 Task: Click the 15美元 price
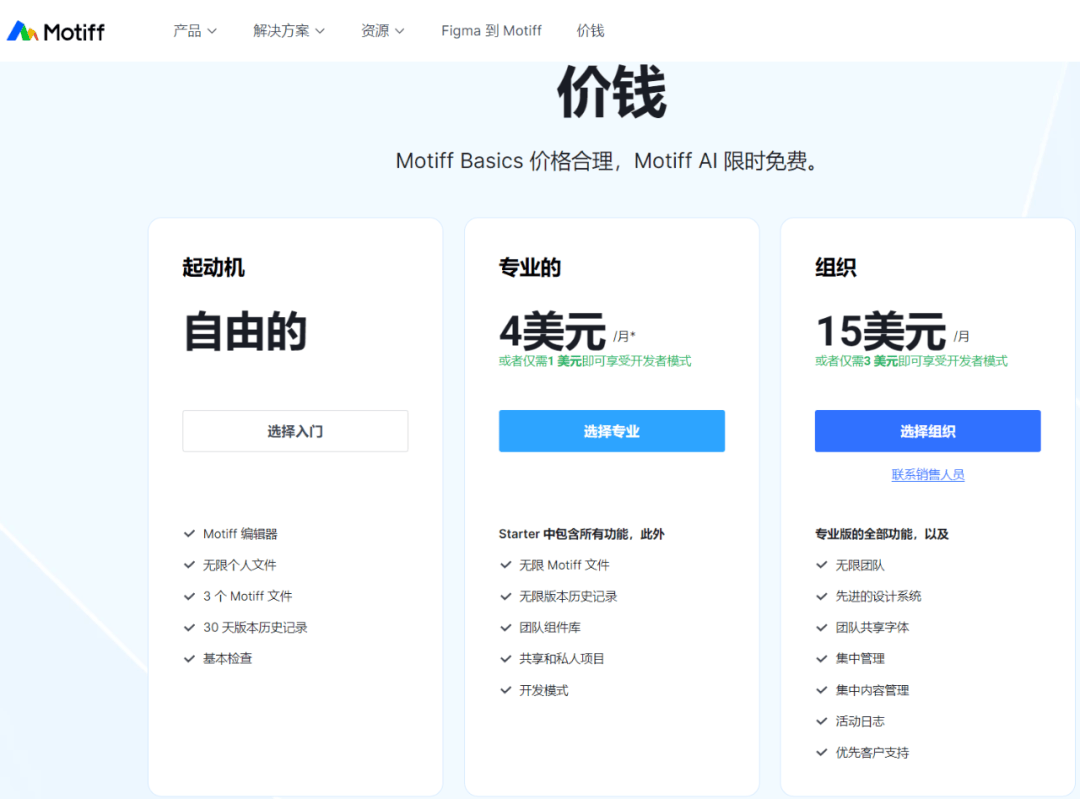[x=880, y=331]
